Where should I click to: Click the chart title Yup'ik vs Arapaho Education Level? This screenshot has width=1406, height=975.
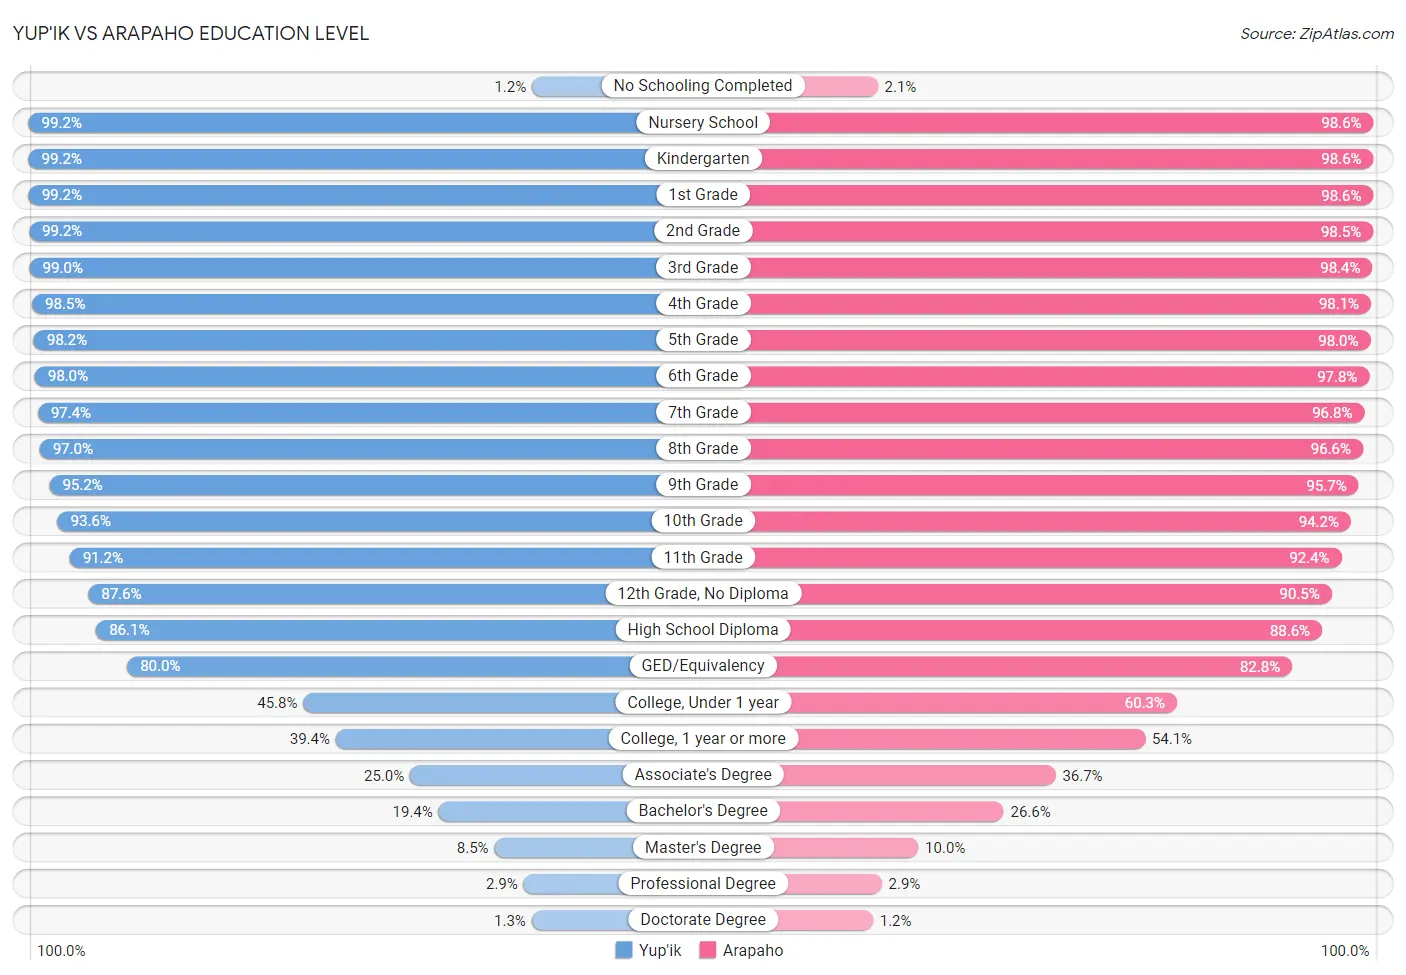tap(191, 33)
